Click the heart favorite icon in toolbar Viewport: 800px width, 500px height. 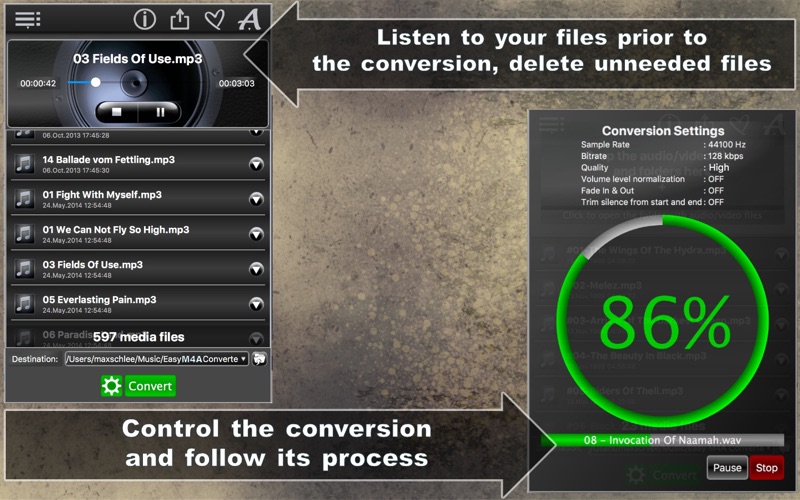click(214, 19)
